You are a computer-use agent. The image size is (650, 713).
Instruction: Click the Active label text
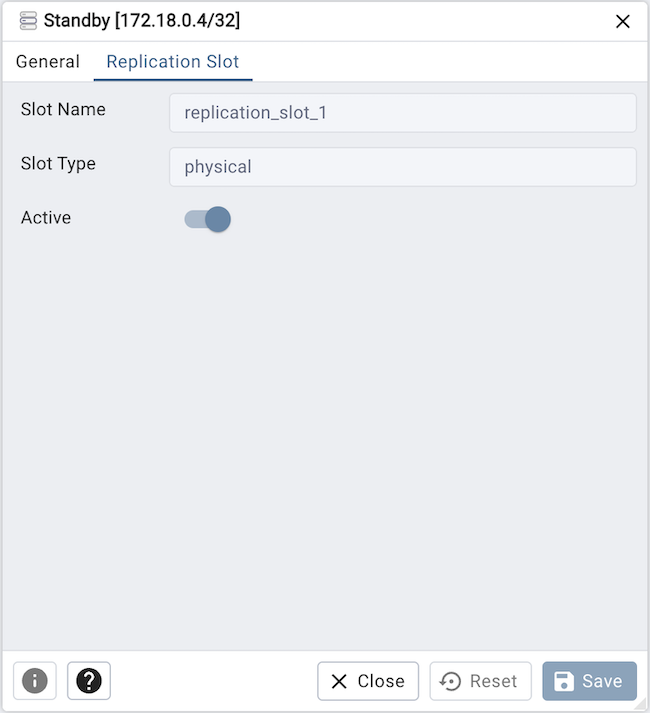coord(46,217)
